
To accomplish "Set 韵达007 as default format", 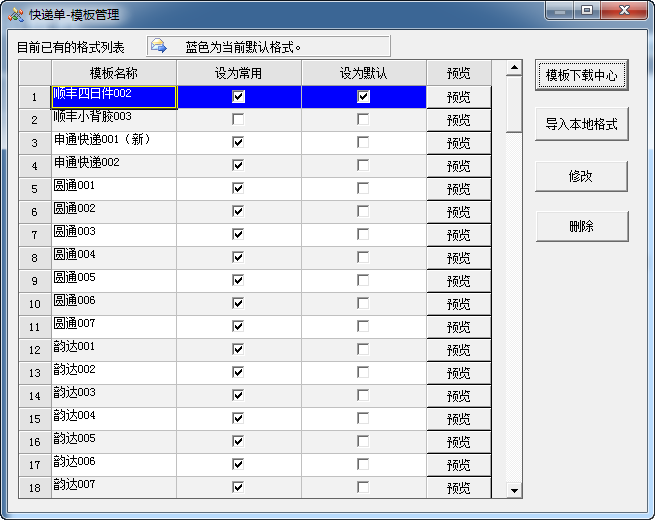I will [363, 487].
